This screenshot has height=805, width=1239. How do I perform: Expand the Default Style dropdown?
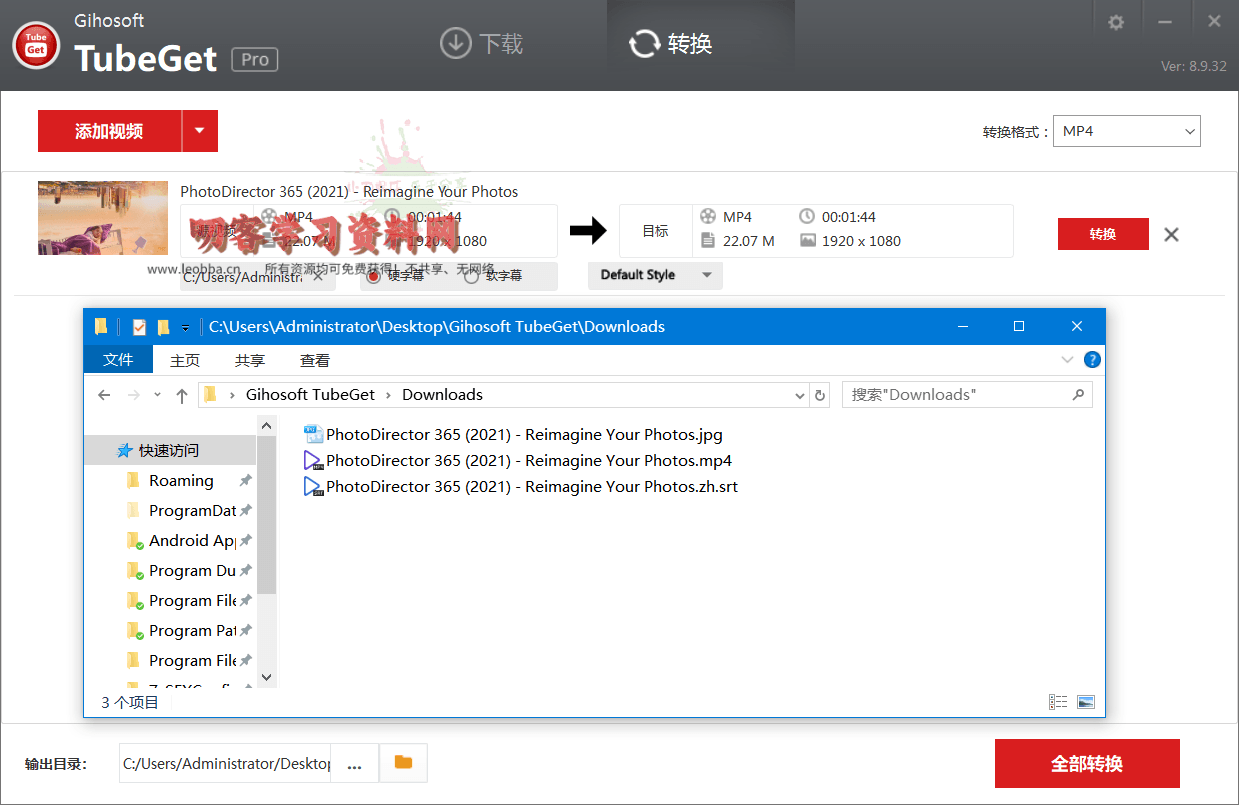(655, 275)
